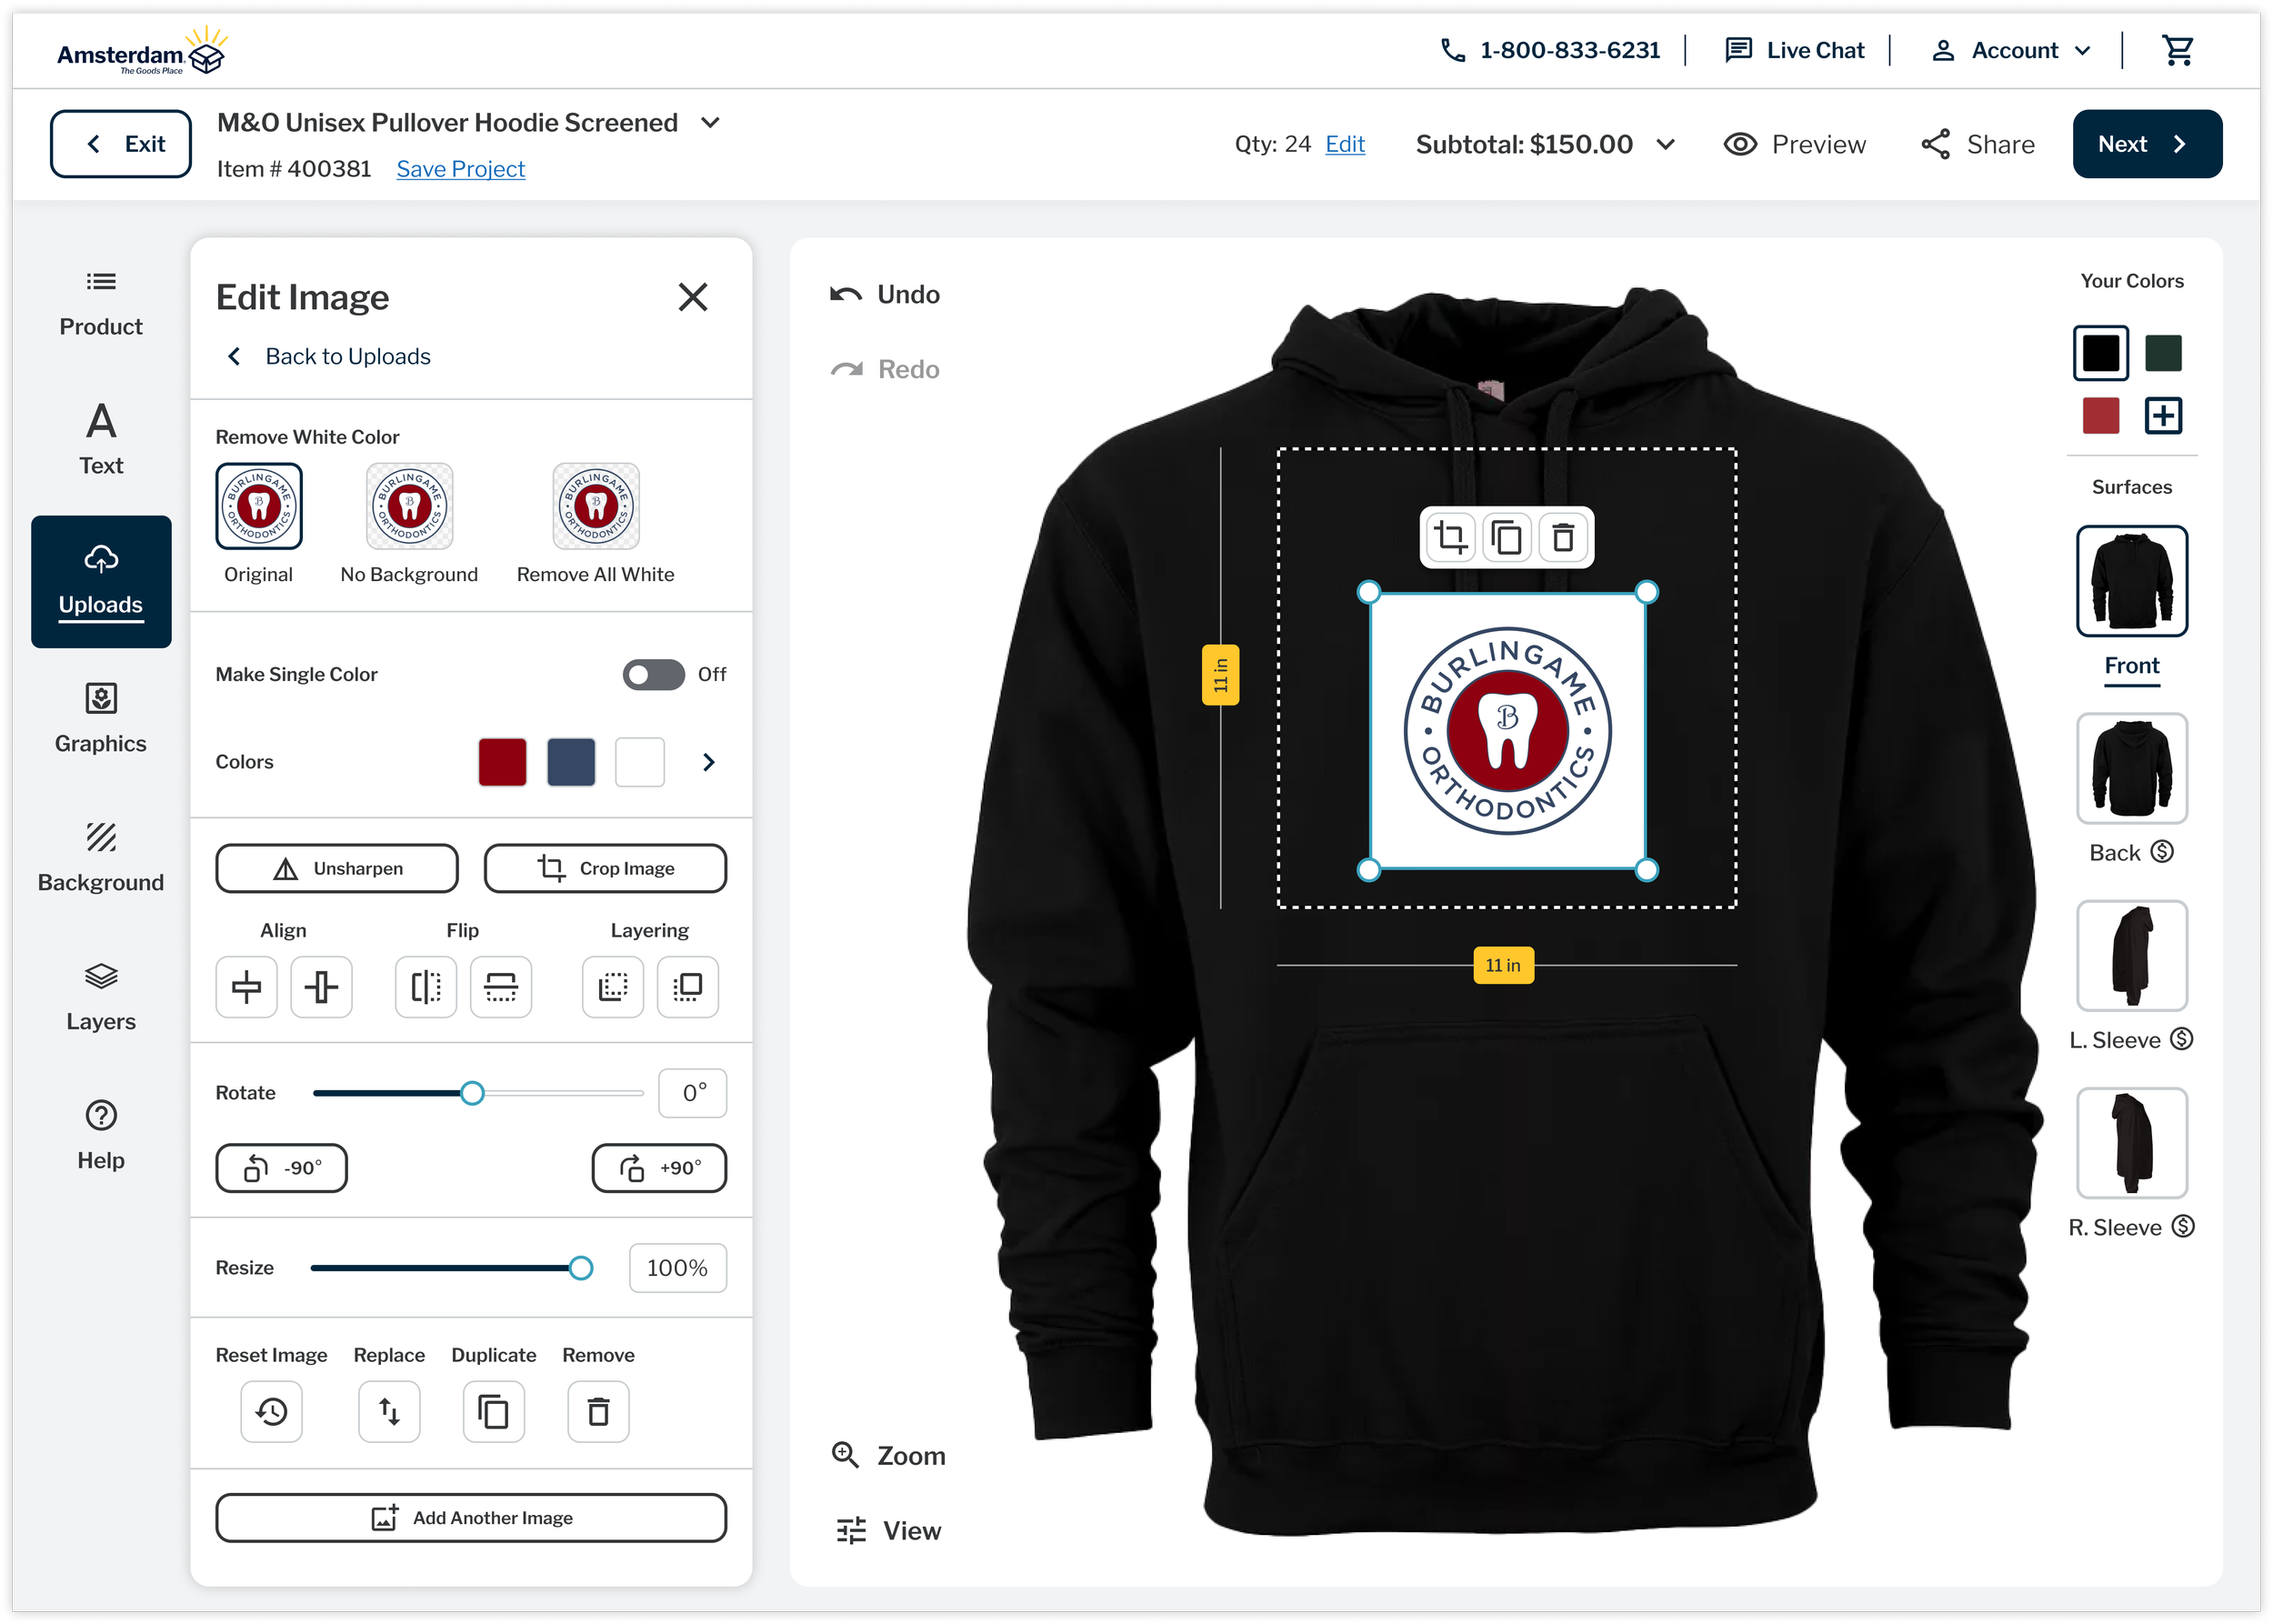Expand the Subtotal price dropdown
Screen dimensions: 2273x1624
1665,144
